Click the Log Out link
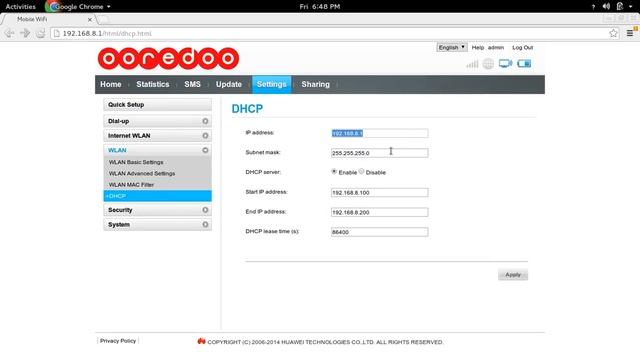Viewport: 640px width, 360px height. point(522,47)
